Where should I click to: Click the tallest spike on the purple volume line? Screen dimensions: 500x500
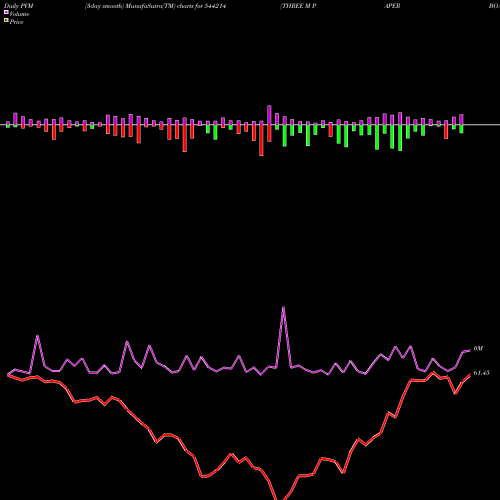click(283, 308)
